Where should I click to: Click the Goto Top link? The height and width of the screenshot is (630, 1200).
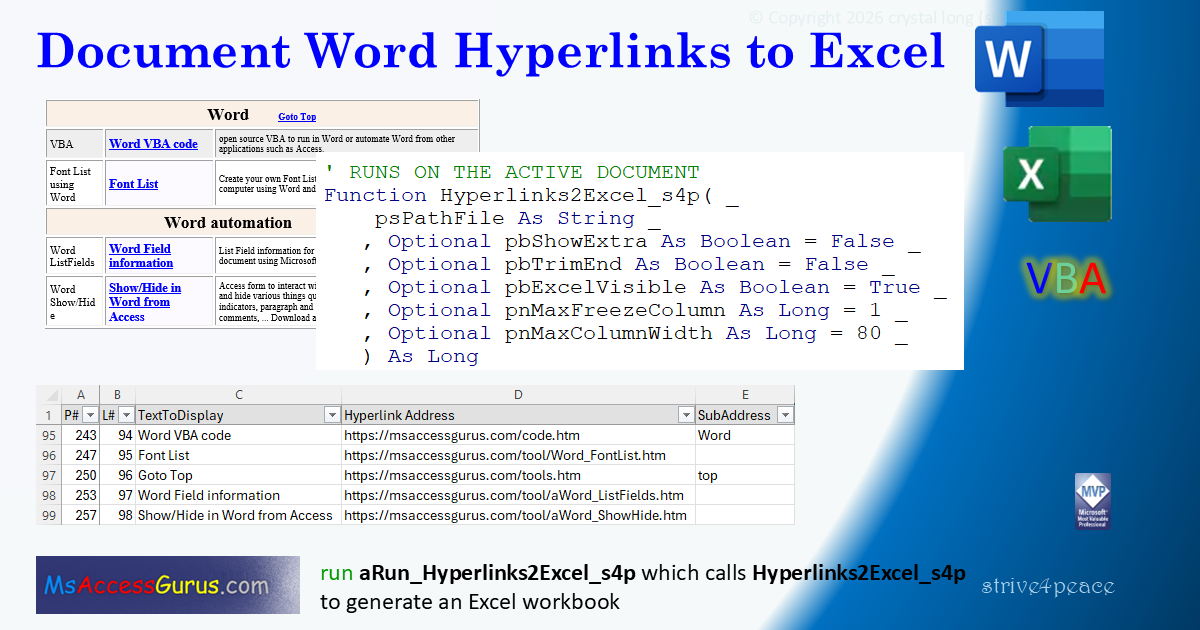click(297, 116)
